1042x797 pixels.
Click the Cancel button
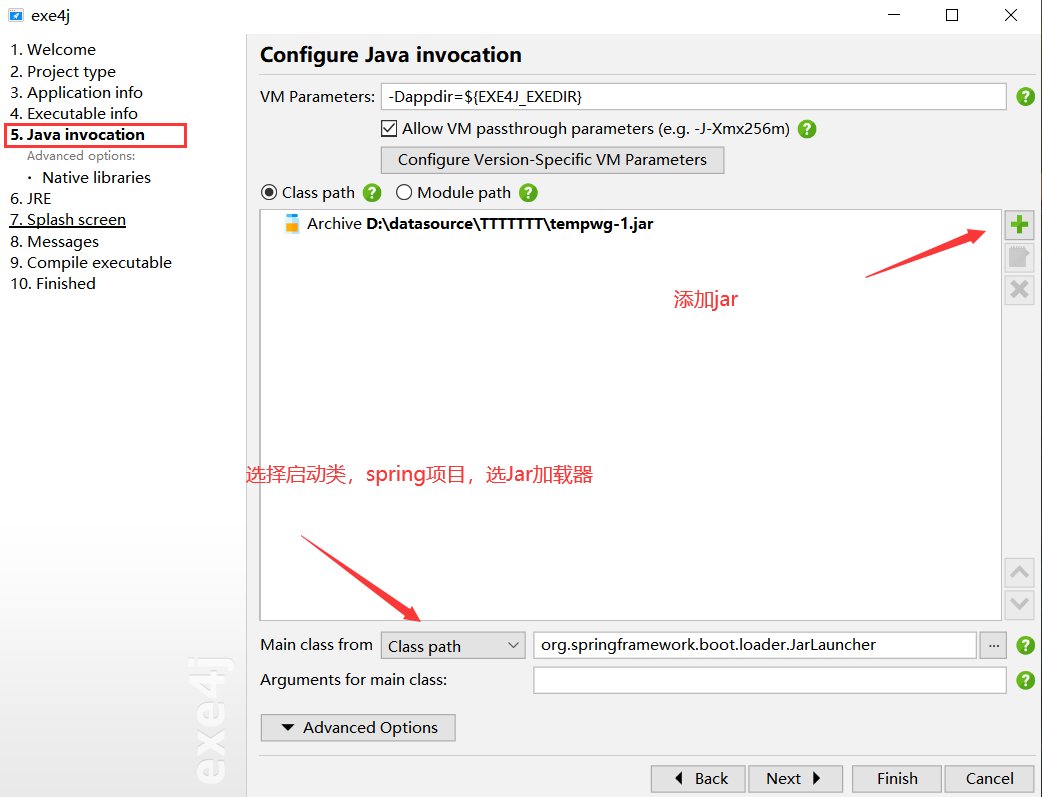point(990,778)
